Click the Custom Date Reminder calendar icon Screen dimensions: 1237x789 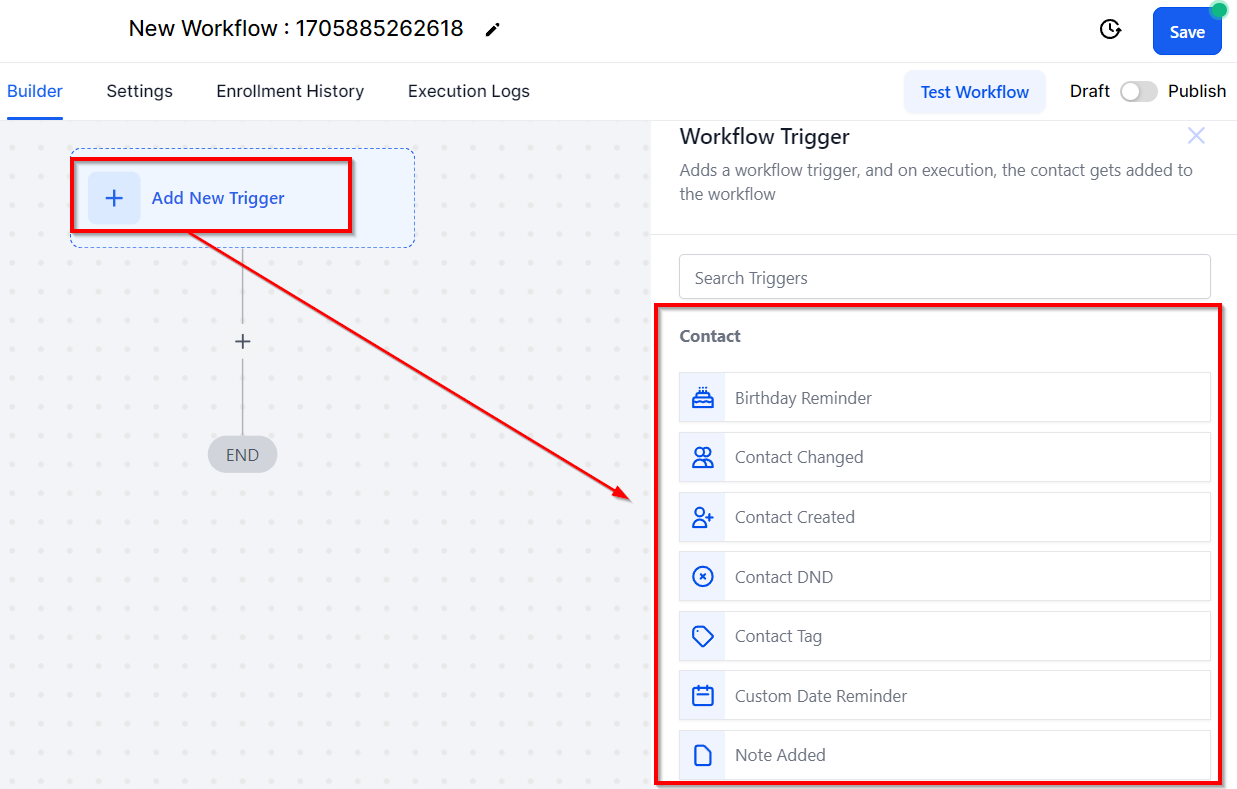[x=703, y=696]
